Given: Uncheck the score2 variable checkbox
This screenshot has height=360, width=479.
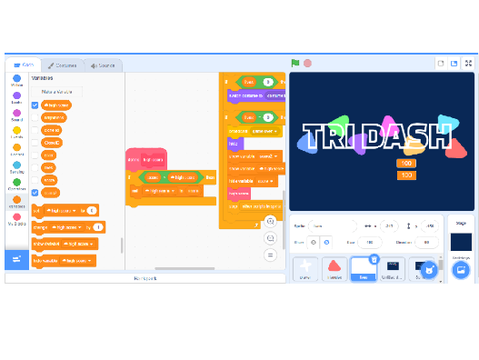Looking at the screenshot, I should click(x=35, y=193).
